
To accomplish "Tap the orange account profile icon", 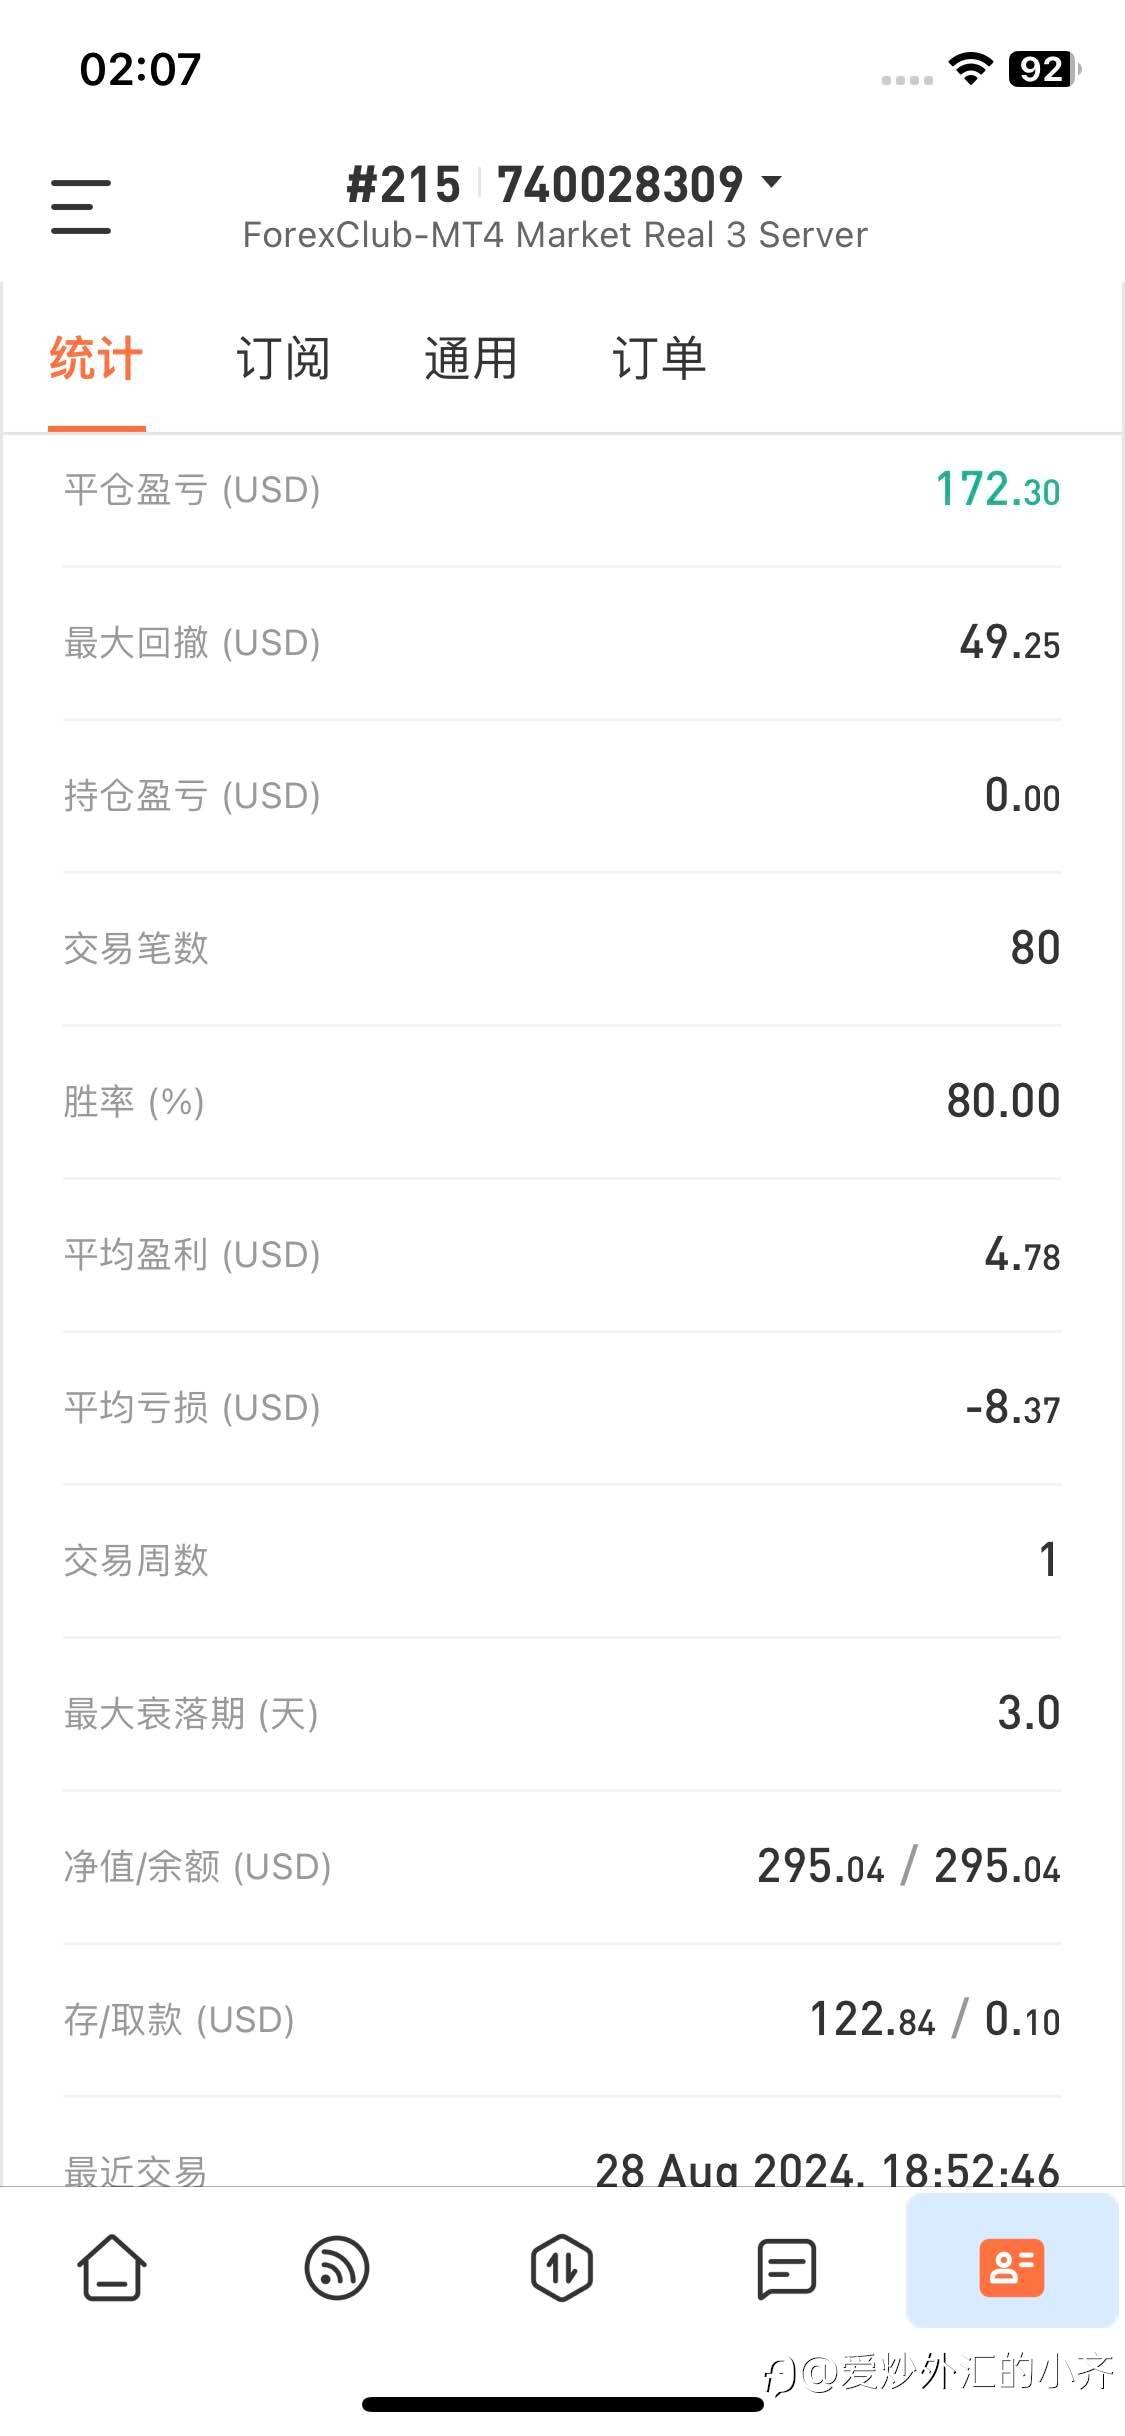I will [x=1011, y=2267].
